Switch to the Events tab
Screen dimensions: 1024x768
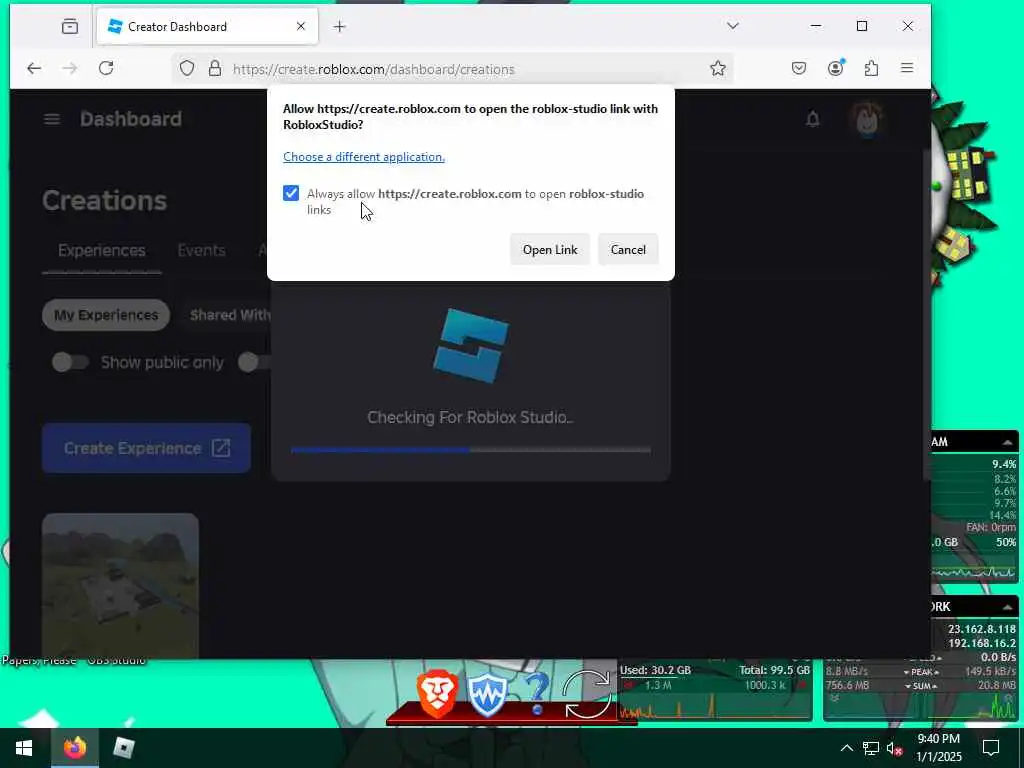click(x=201, y=251)
